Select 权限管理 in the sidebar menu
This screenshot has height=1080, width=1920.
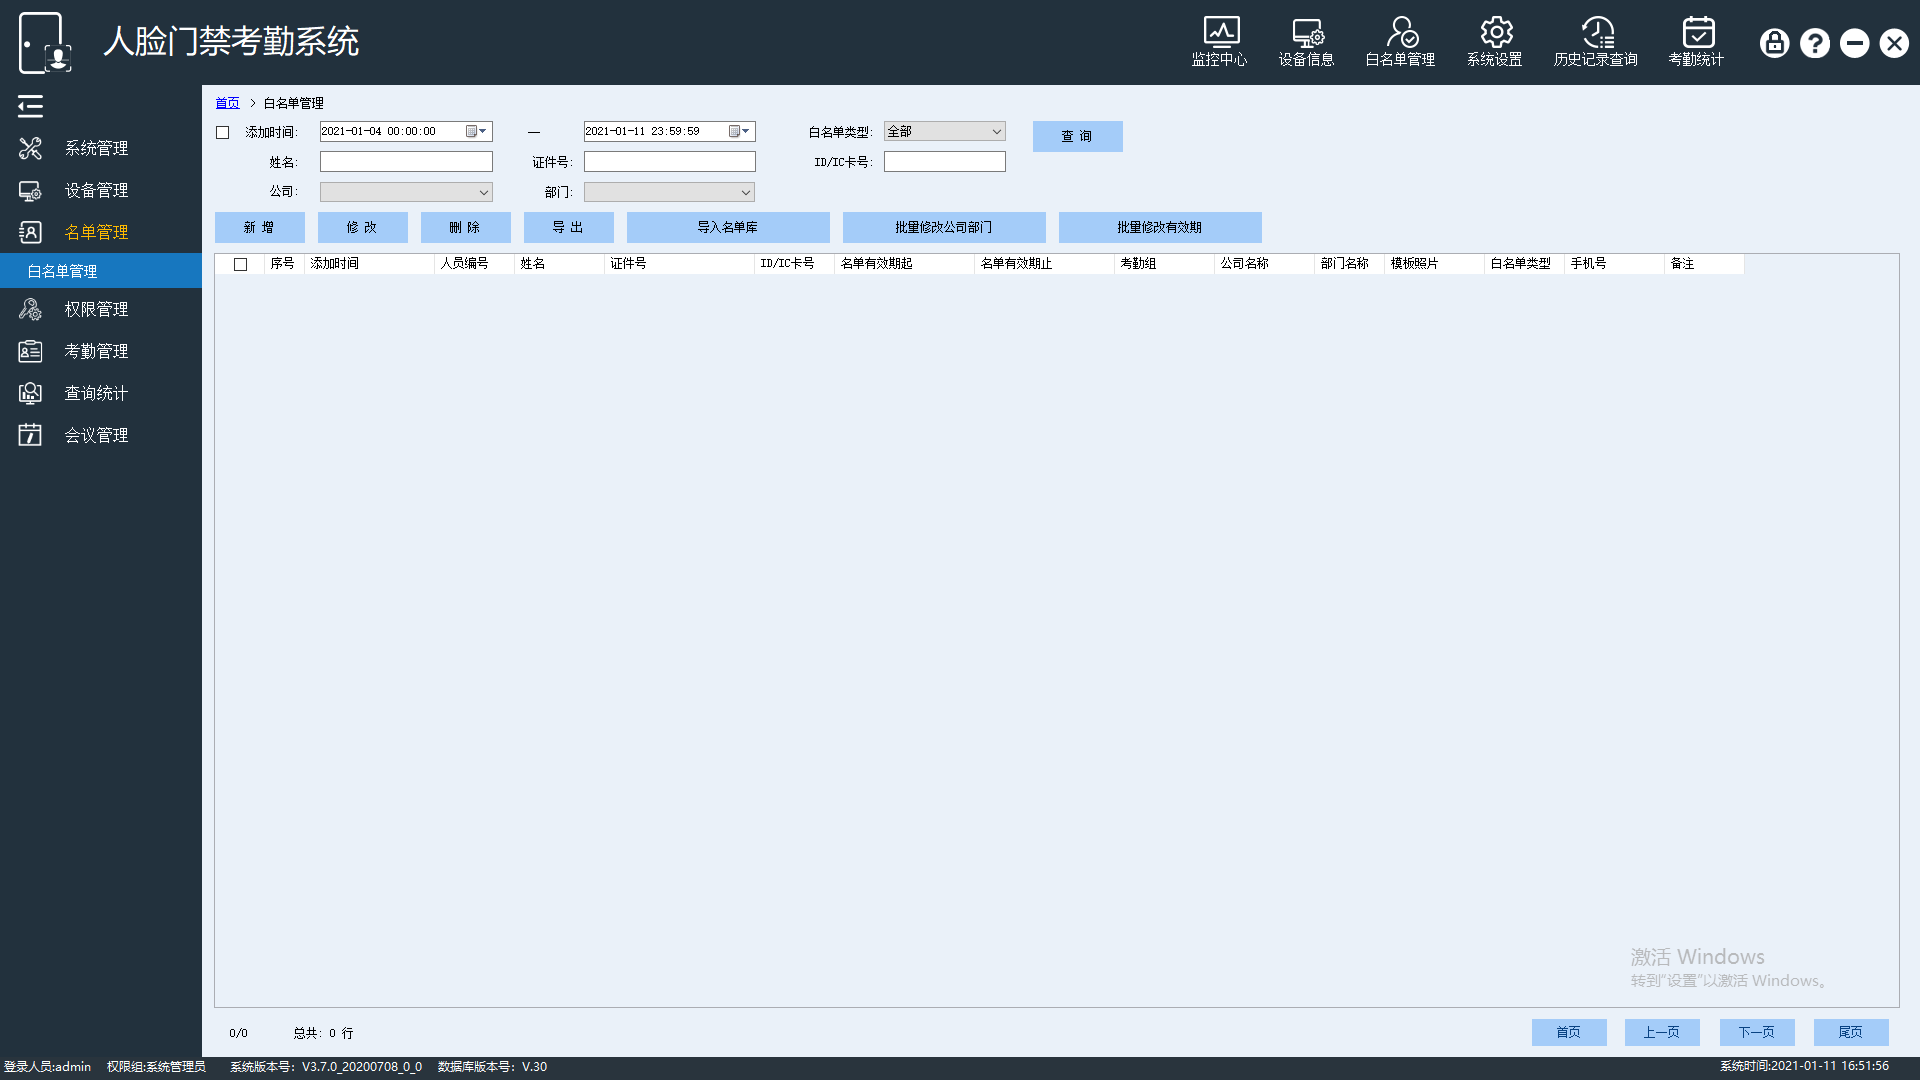click(x=97, y=309)
